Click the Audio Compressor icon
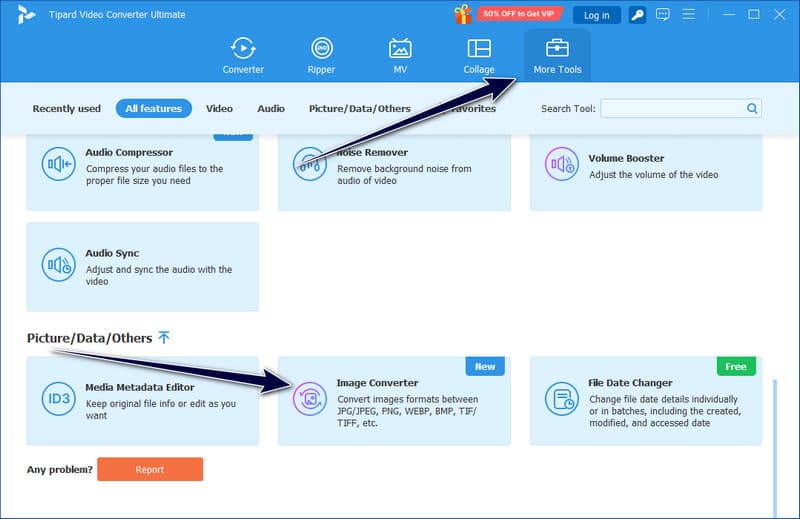 59,164
